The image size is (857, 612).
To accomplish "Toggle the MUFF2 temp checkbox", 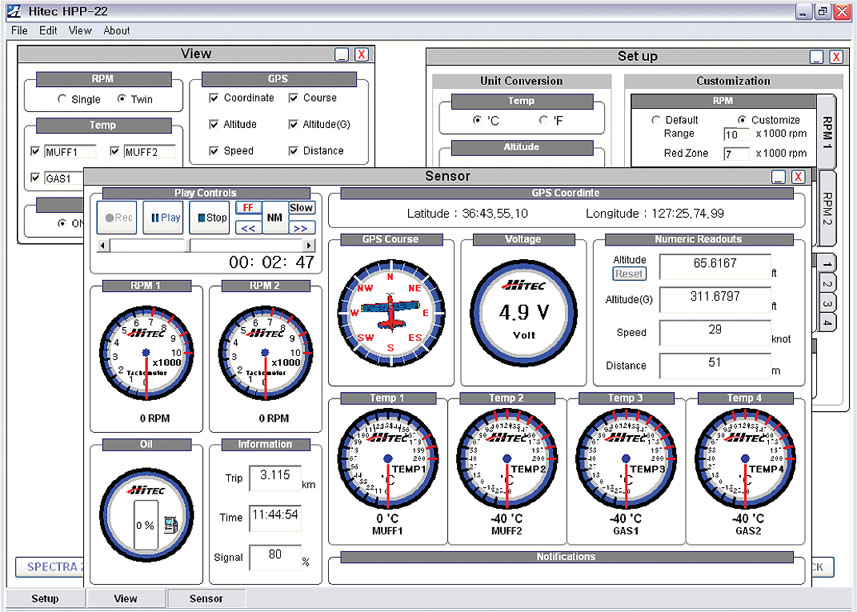I will coord(115,151).
